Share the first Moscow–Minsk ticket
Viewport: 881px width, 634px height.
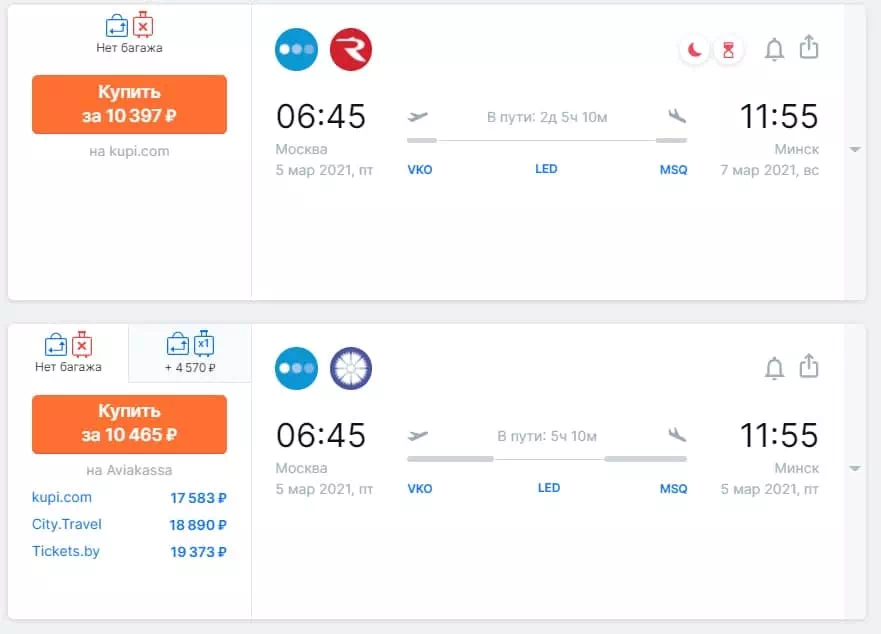809,48
